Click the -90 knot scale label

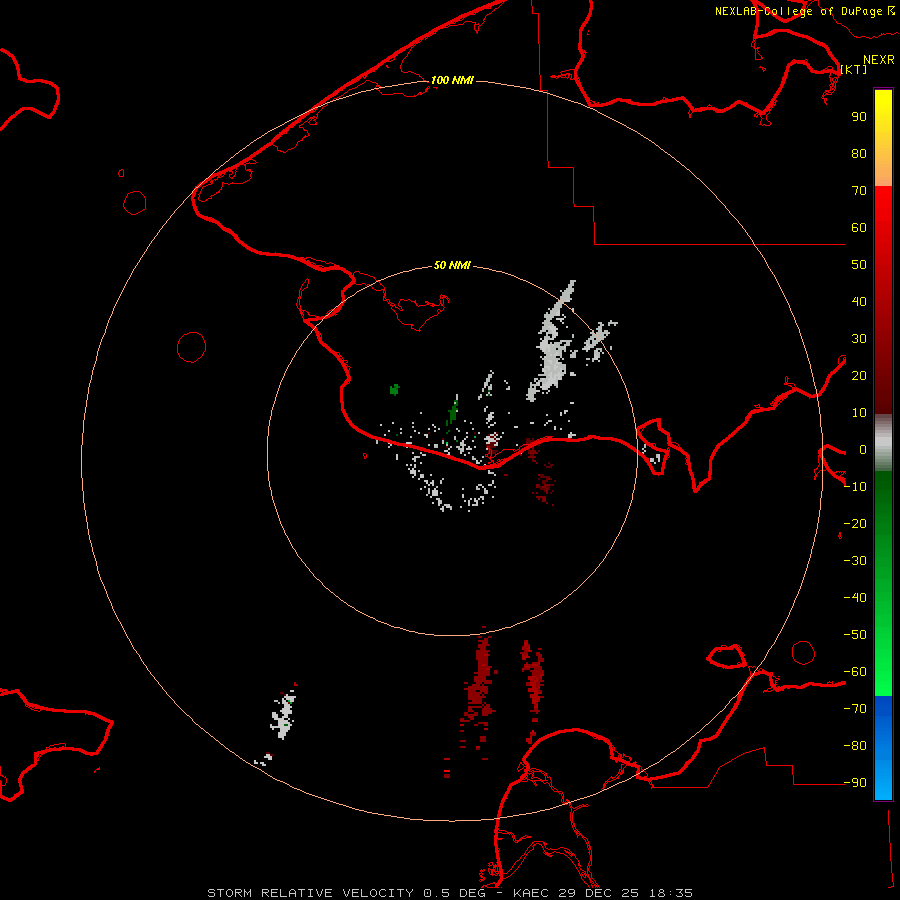click(855, 783)
